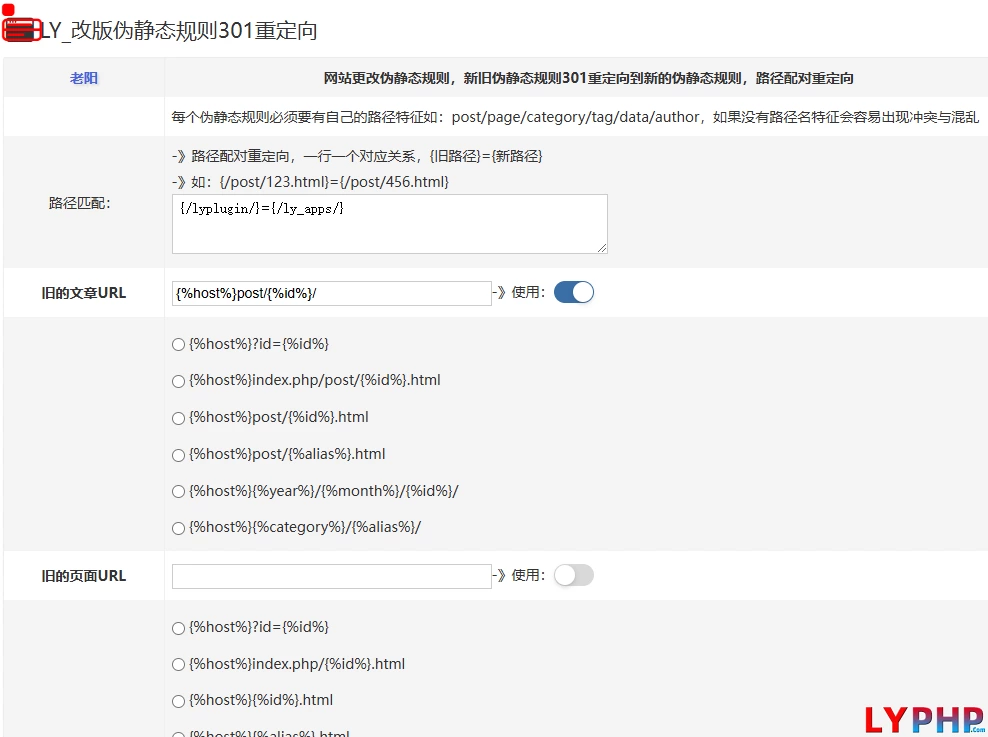Select page option {%host%}index.php/{%id%}.html
988x737 pixels.
(178, 664)
